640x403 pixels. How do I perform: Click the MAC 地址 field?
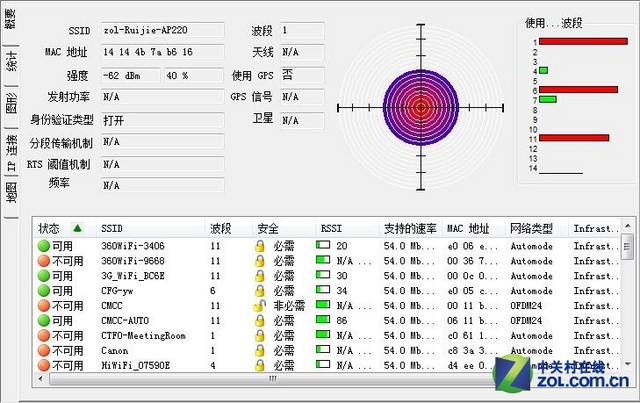(162, 52)
